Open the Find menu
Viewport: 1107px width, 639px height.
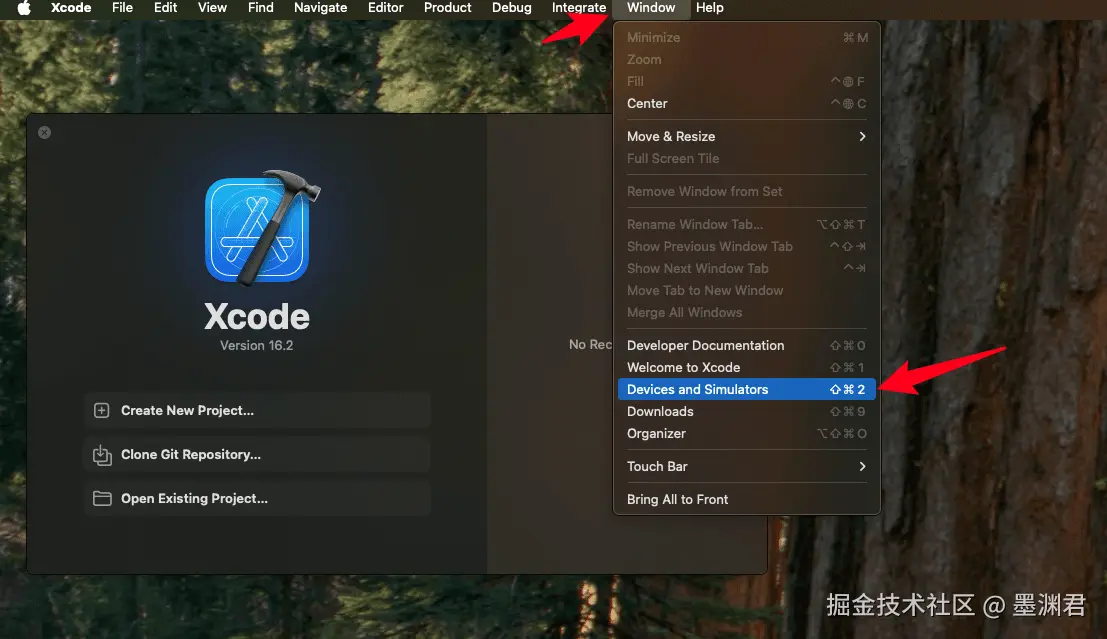coord(261,8)
